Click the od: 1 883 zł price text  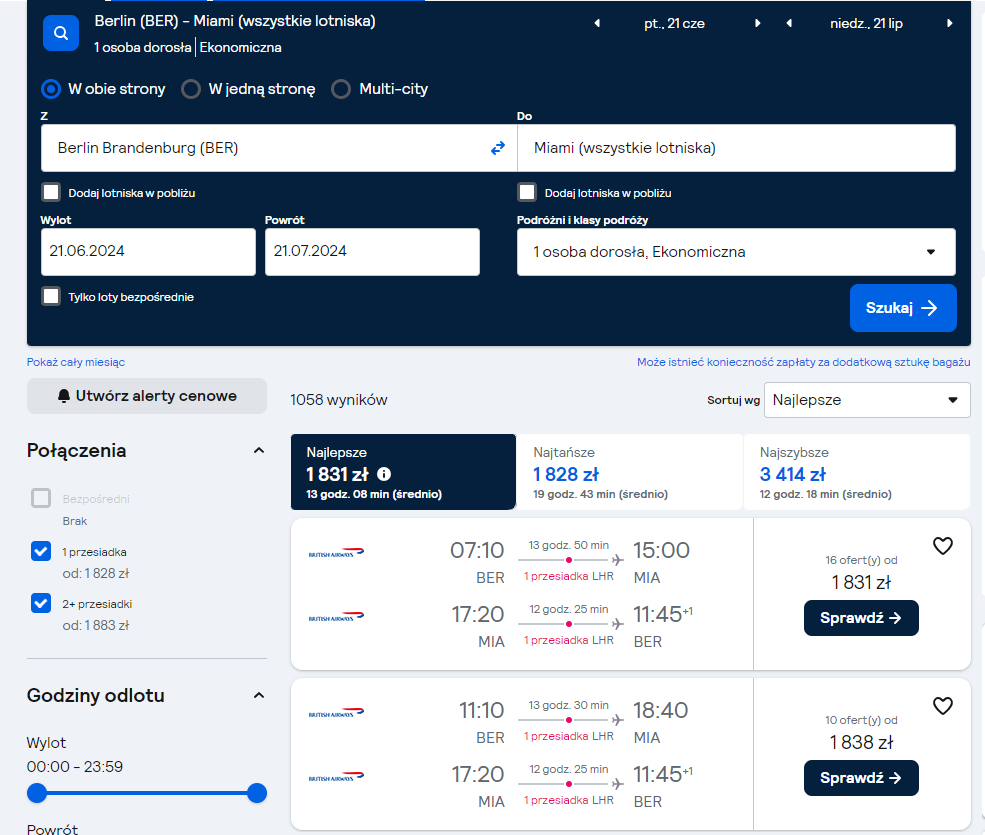[x=95, y=626]
